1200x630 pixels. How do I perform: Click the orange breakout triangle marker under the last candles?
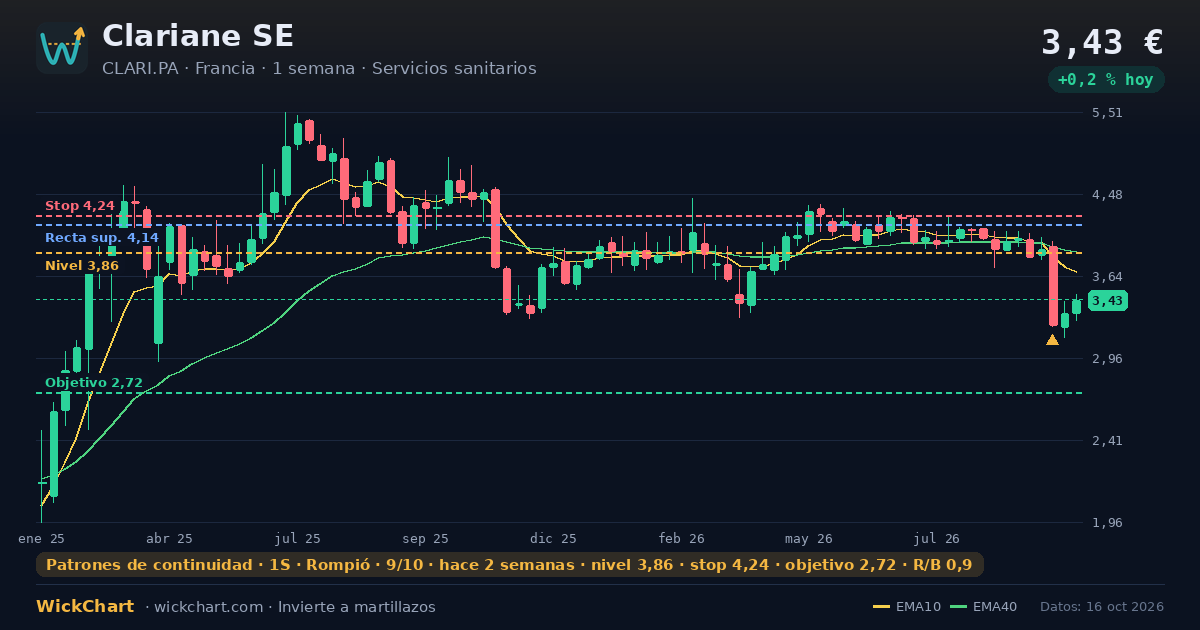[1052, 340]
